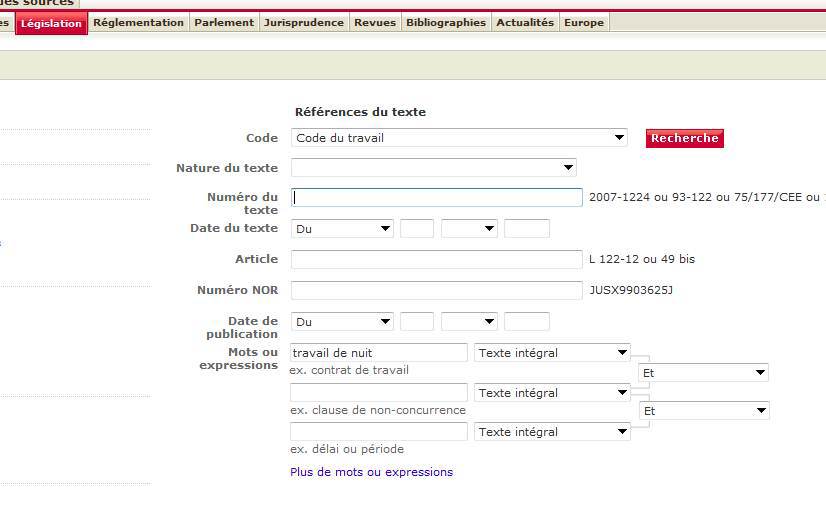The height and width of the screenshot is (518, 826).
Task: Open the Jurisprudence tab
Action: pyautogui.click(x=303, y=23)
